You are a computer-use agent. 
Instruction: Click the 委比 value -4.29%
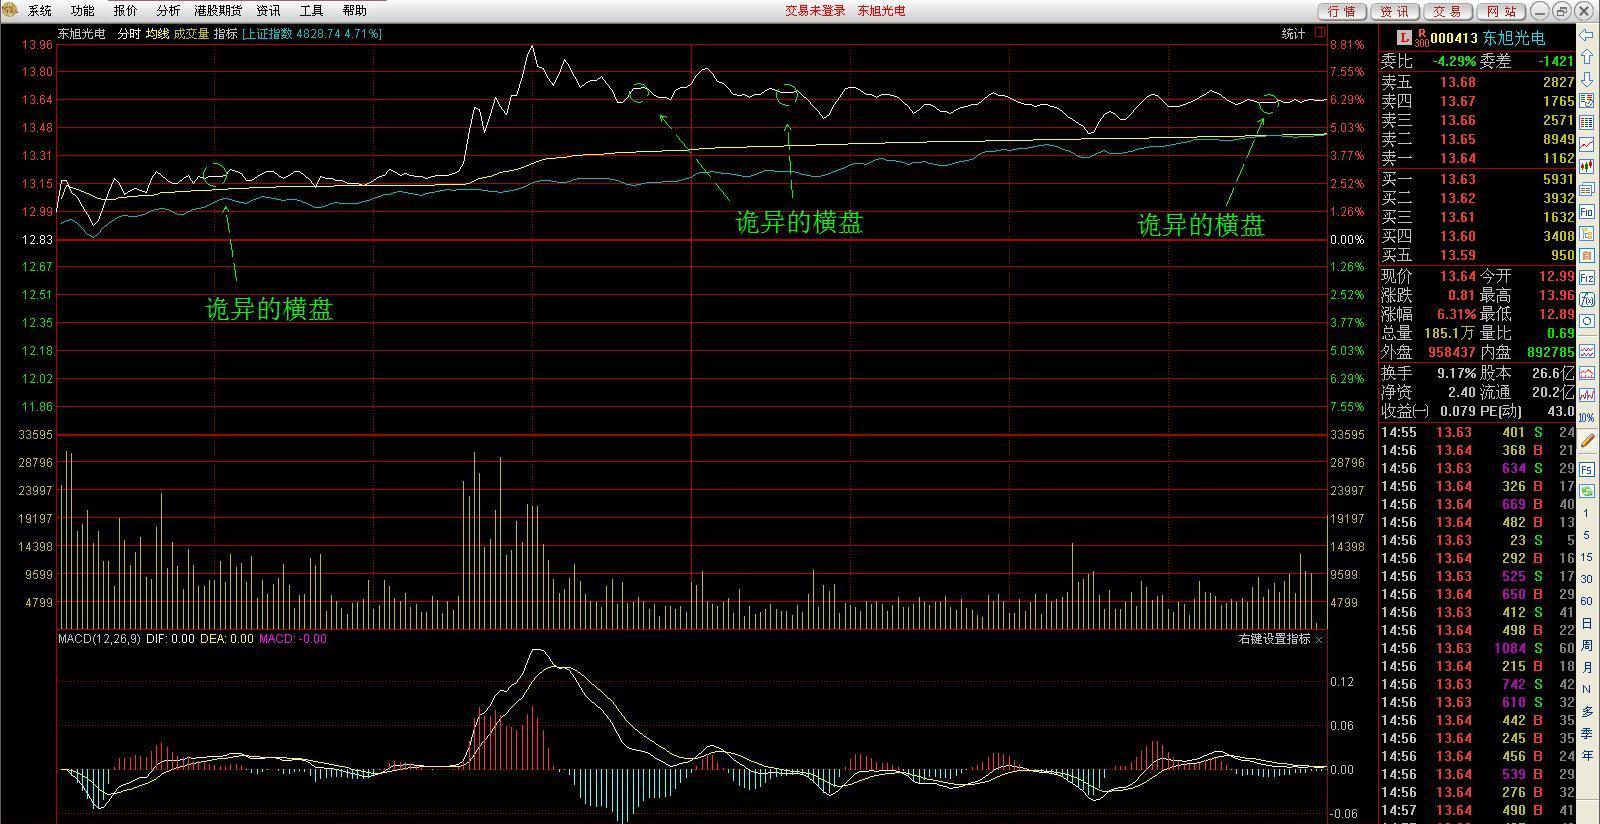tap(1452, 61)
